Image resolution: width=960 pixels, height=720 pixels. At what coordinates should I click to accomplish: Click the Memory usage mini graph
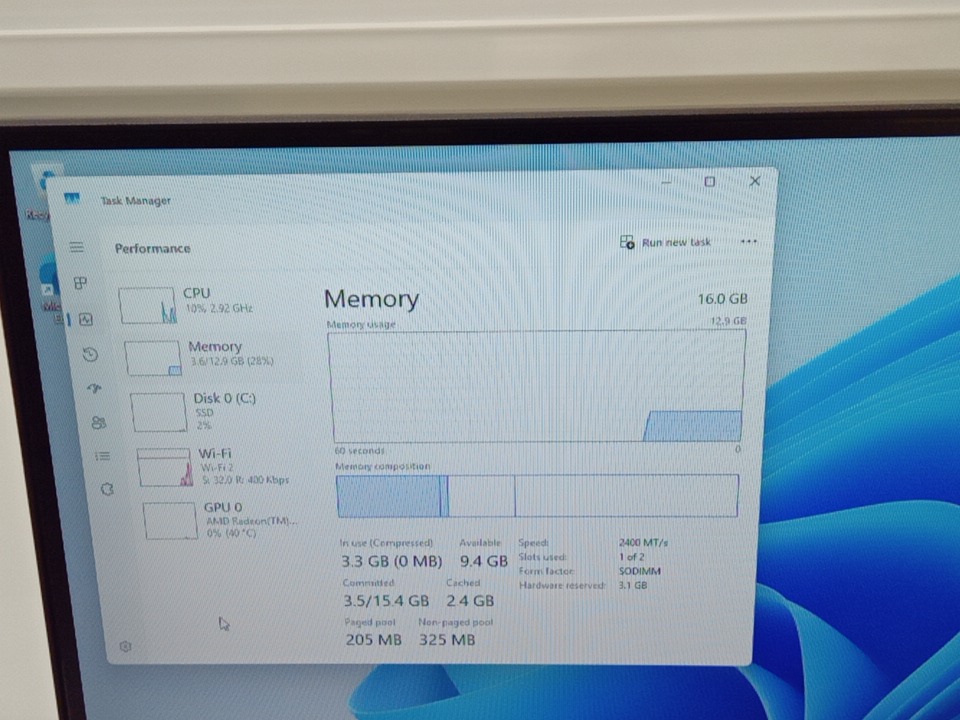(153, 358)
